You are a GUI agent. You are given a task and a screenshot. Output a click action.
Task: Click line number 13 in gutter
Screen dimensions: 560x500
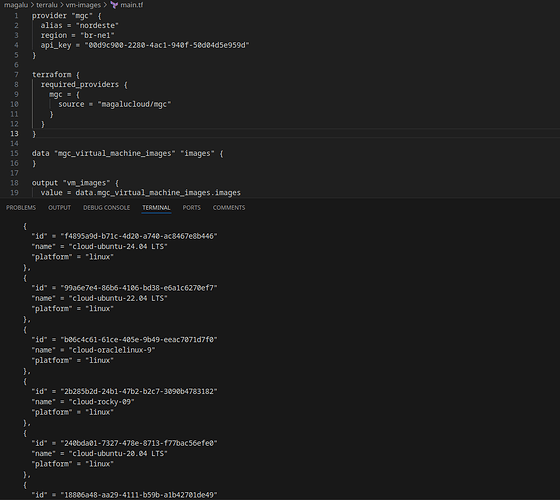(14, 134)
